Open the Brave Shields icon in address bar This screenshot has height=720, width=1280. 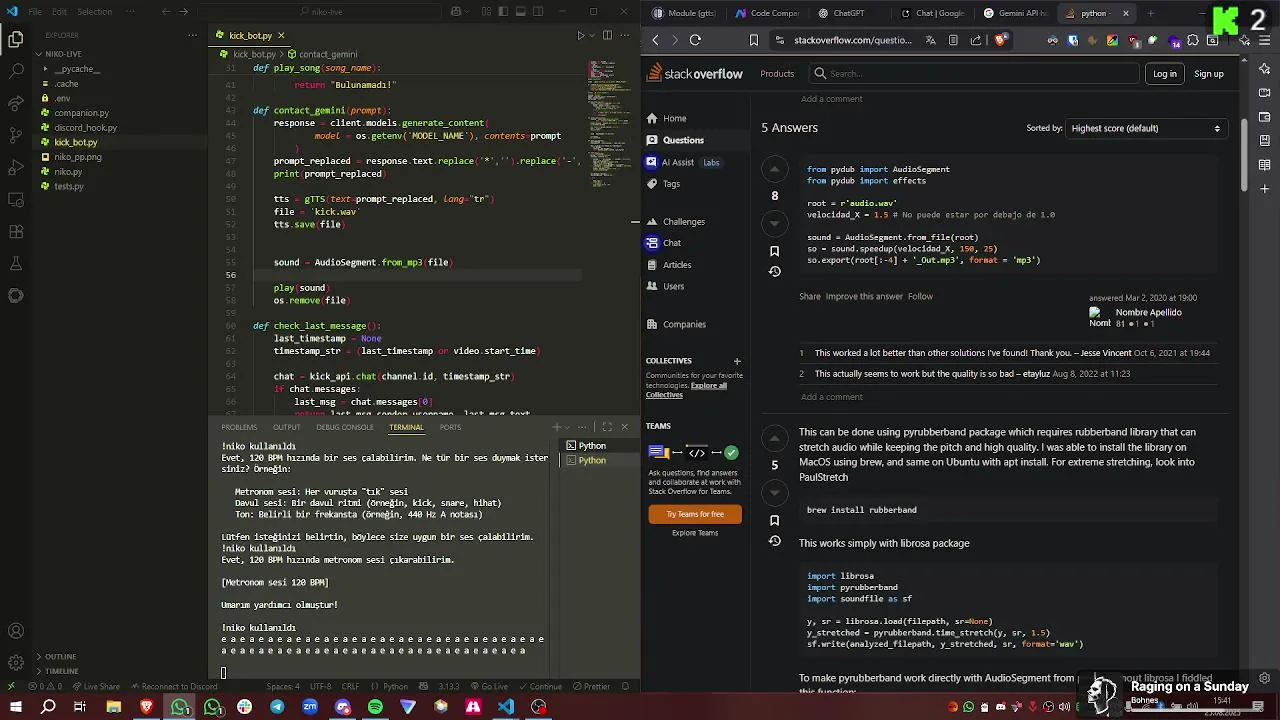point(1000,40)
